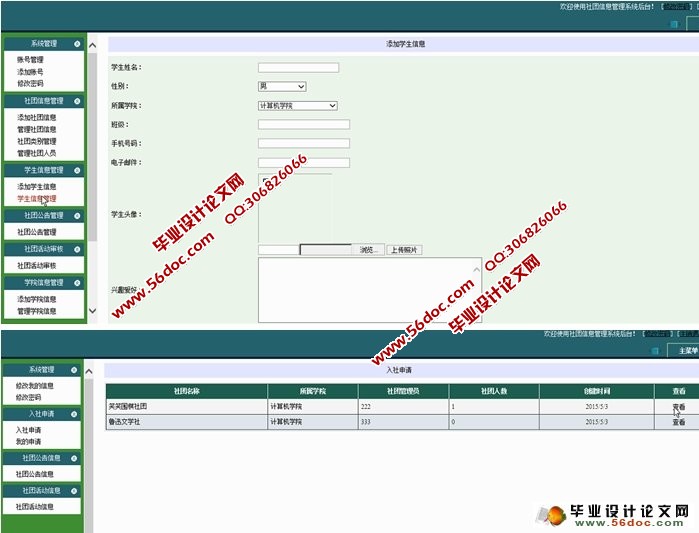This screenshot has height=533, width=699.
Task: Collapse the 学生信息管理 sidebar section
Action: [x=77, y=170]
